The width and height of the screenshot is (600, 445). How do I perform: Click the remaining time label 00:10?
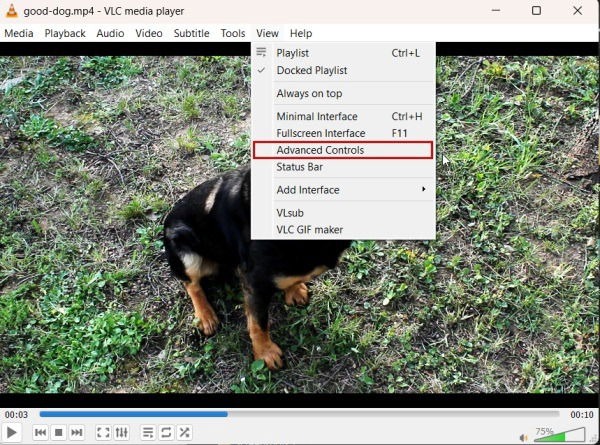coord(581,414)
